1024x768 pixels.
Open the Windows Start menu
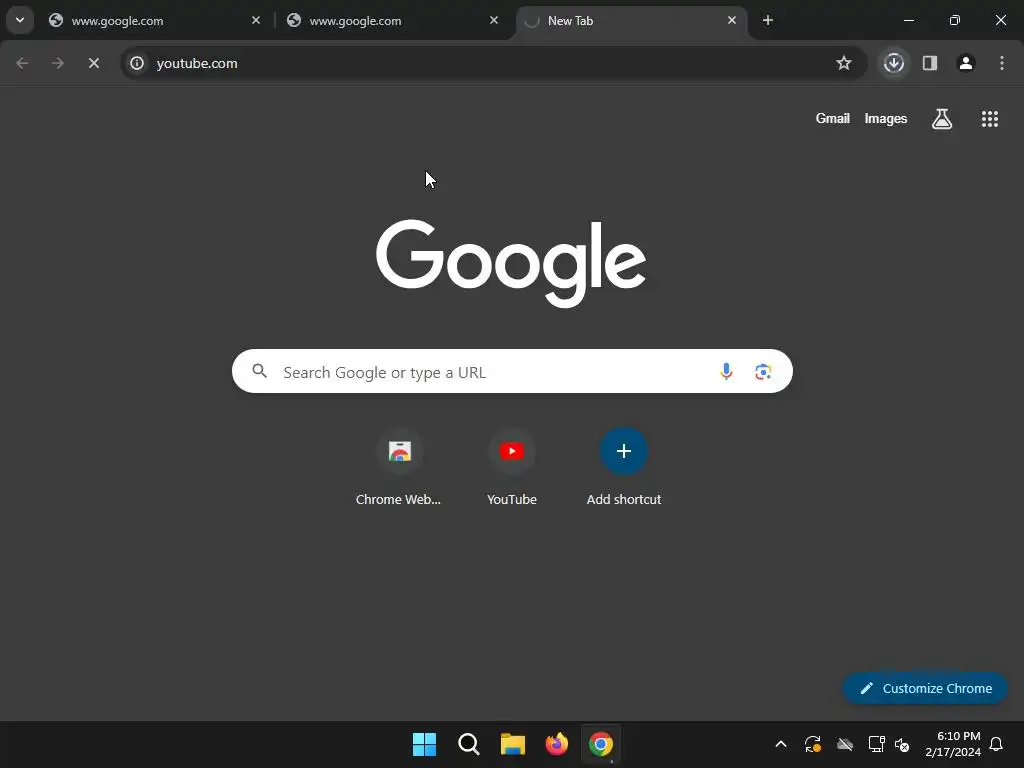[424, 744]
